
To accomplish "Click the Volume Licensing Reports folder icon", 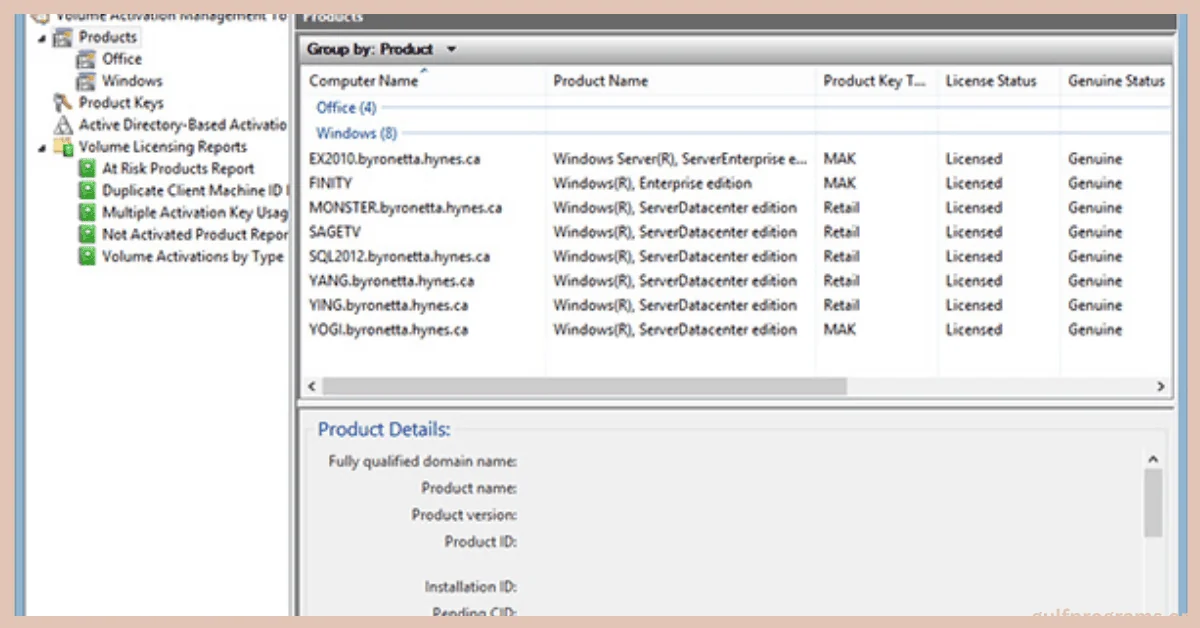I will click(x=63, y=147).
